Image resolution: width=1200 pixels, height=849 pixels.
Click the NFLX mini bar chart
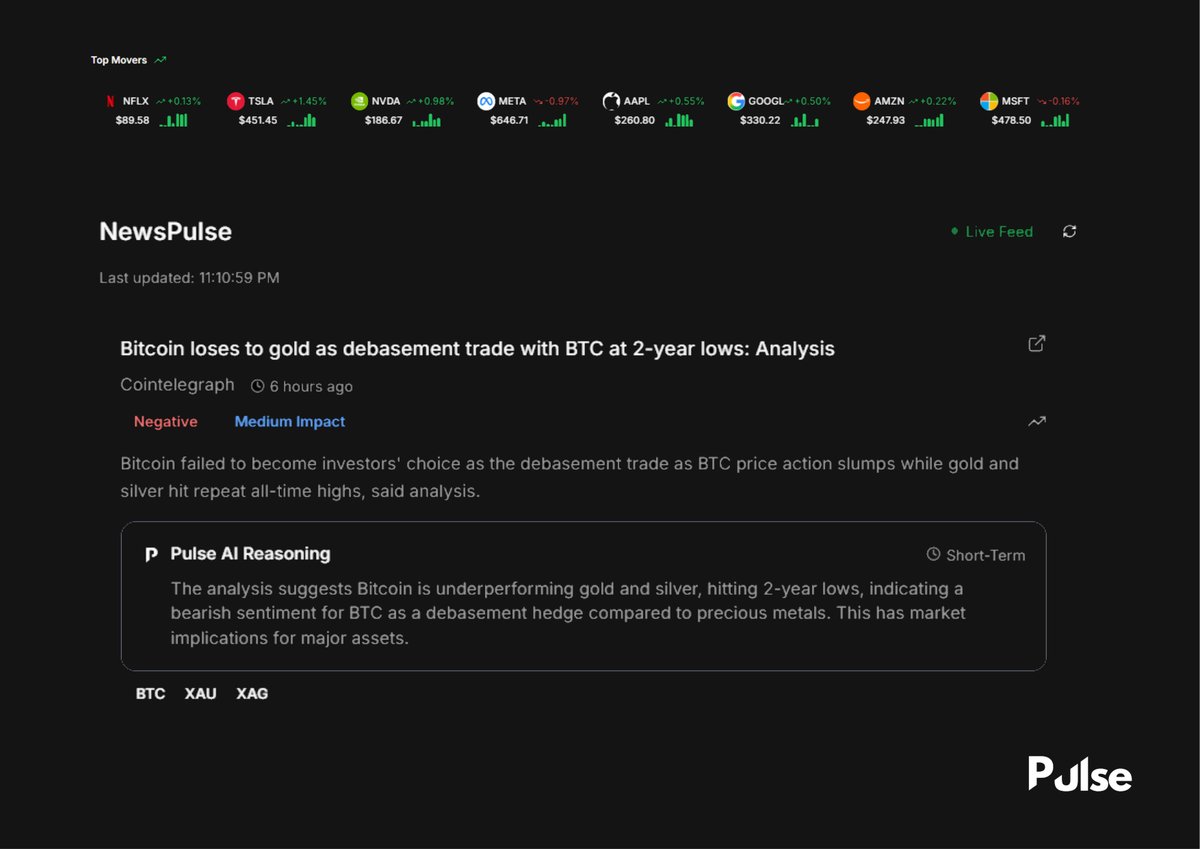pyautogui.click(x=174, y=120)
